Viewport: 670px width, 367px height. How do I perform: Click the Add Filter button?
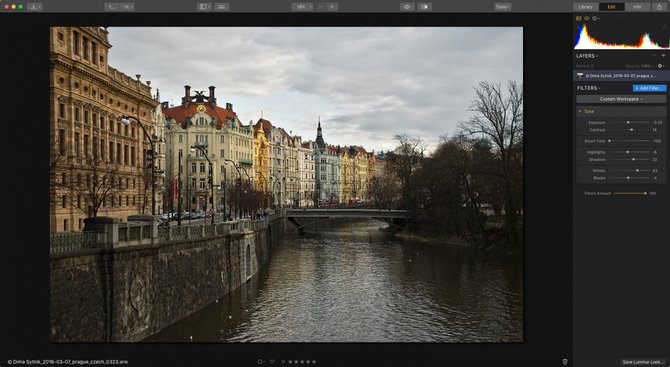pos(649,88)
